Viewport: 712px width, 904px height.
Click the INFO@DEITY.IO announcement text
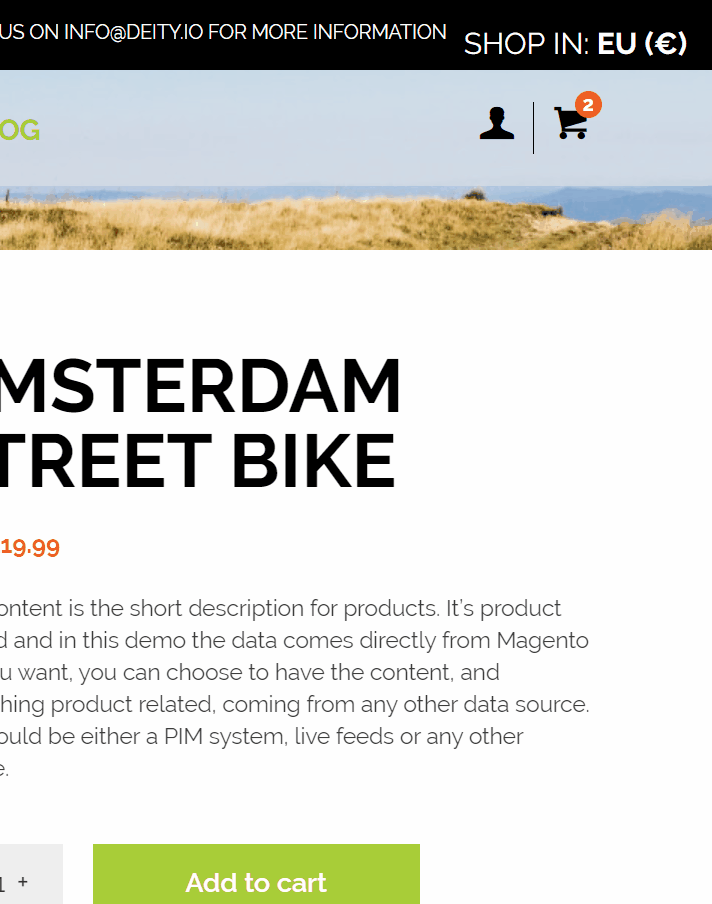click(223, 32)
